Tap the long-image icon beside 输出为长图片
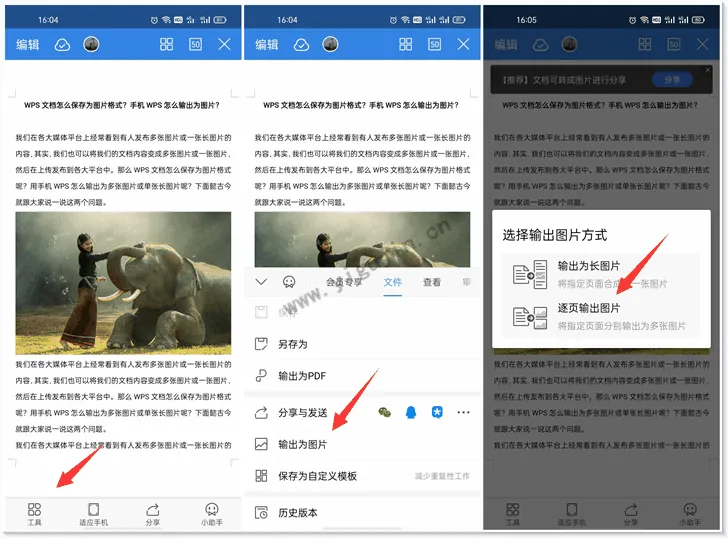Viewport: 728px width, 539px height. [x=530, y=274]
